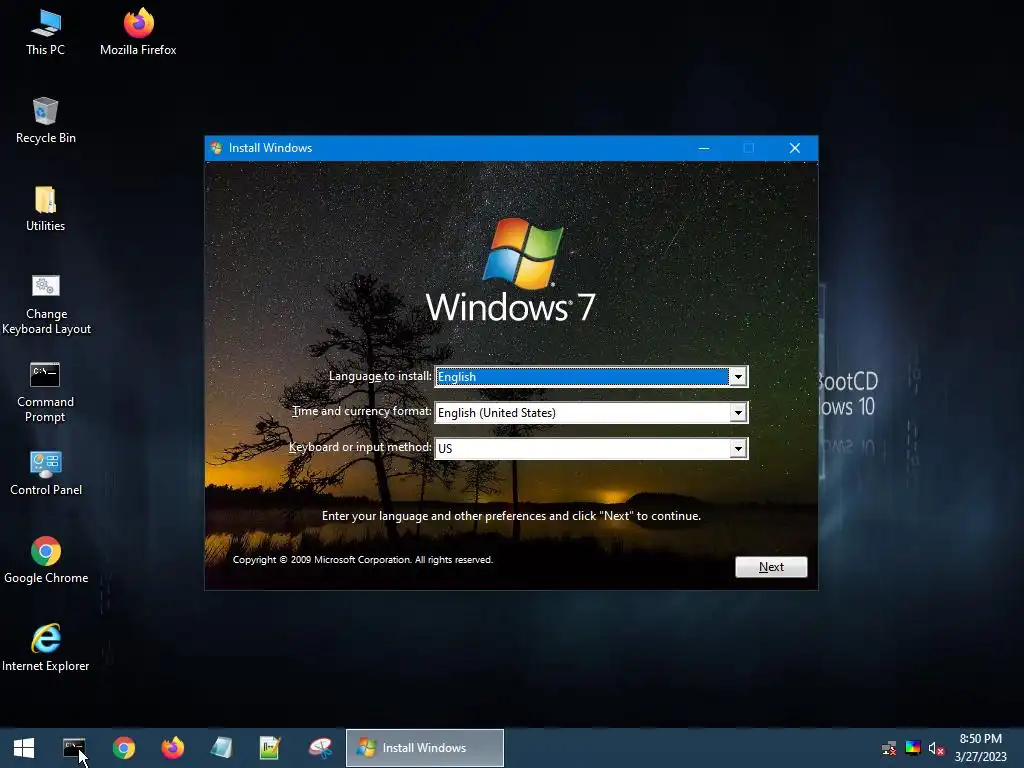This screenshot has width=1024, height=768.
Task: Launch Firefox from the taskbar
Action: pyautogui.click(x=172, y=748)
